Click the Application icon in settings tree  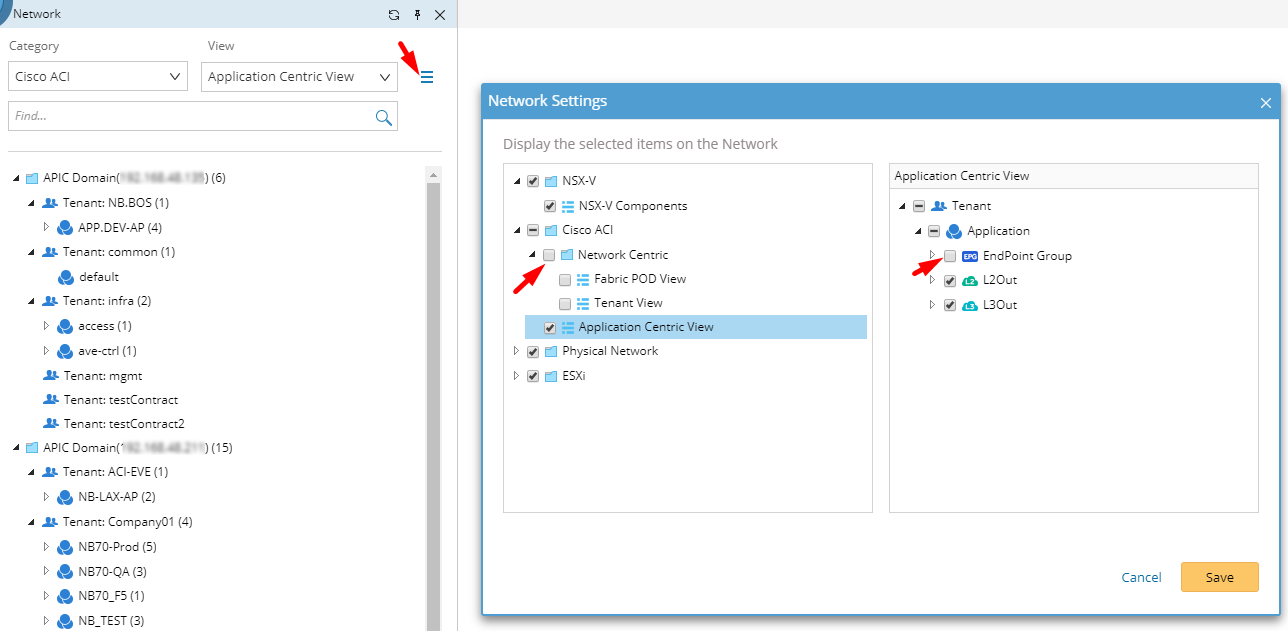(954, 231)
